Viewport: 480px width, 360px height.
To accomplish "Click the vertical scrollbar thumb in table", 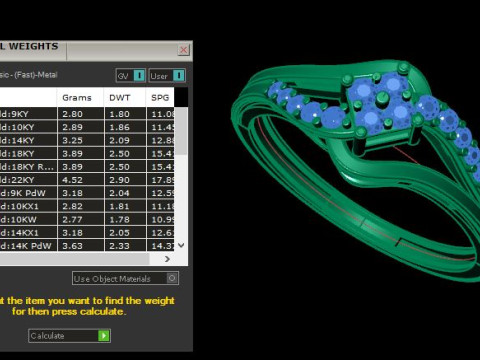I will click(x=181, y=131).
